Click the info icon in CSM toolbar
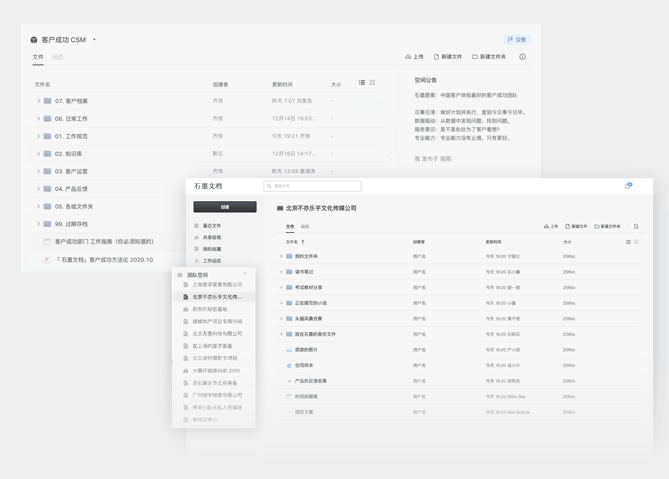Viewport: 669px width, 479px height. (x=522, y=57)
